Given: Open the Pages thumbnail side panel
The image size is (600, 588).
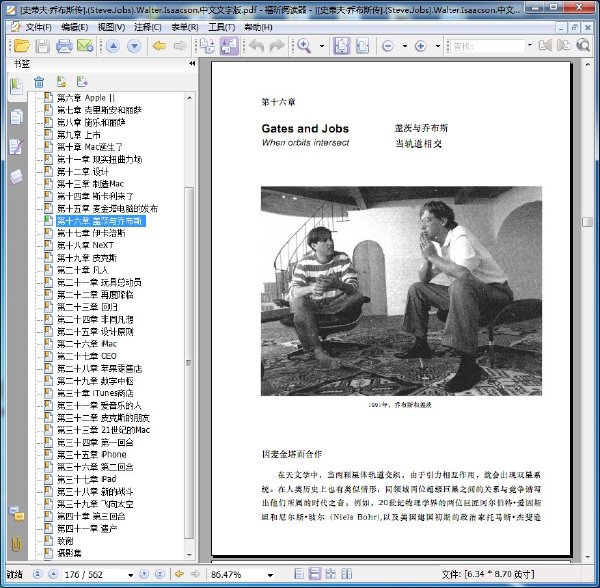Looking at the screenshot, I should [16, 117].
